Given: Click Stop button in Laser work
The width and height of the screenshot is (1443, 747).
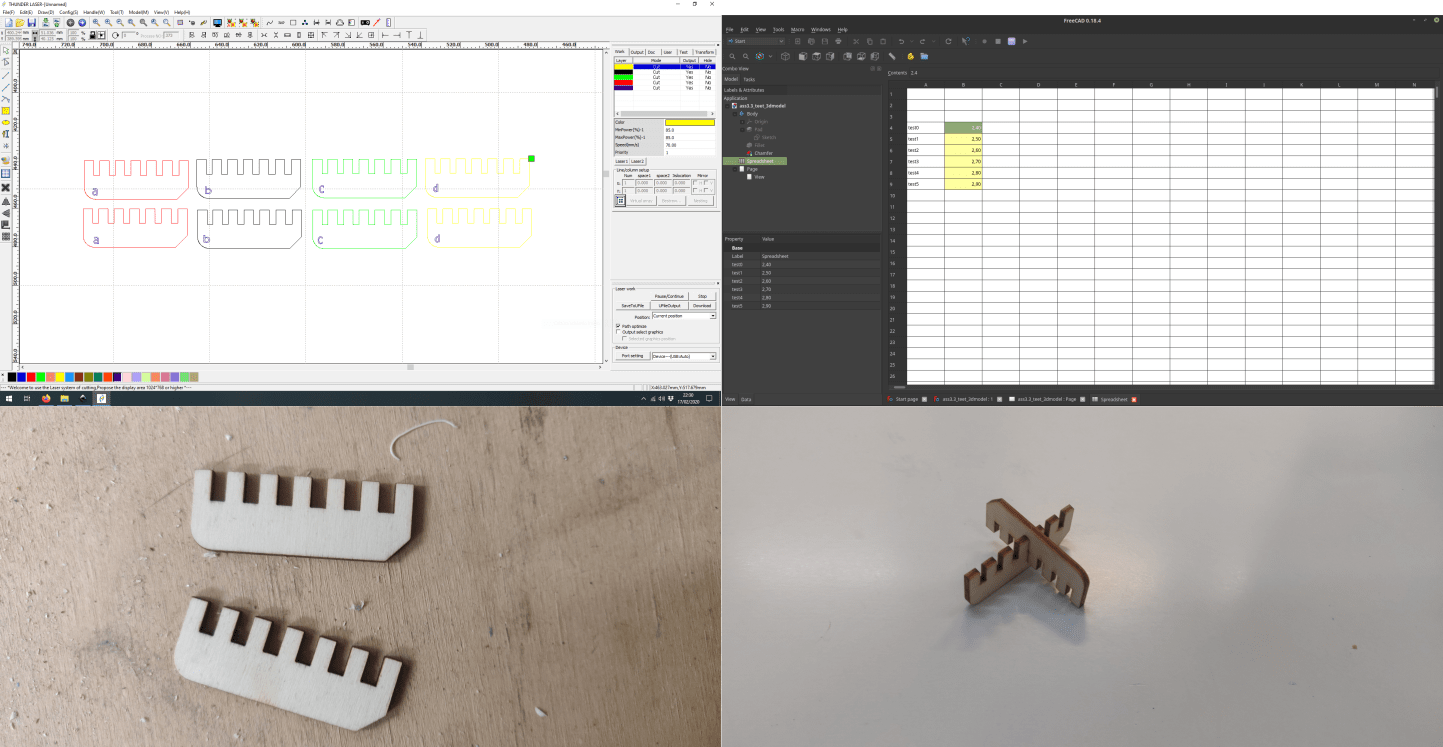Looking at the screenshot, I should pos(702,296).
